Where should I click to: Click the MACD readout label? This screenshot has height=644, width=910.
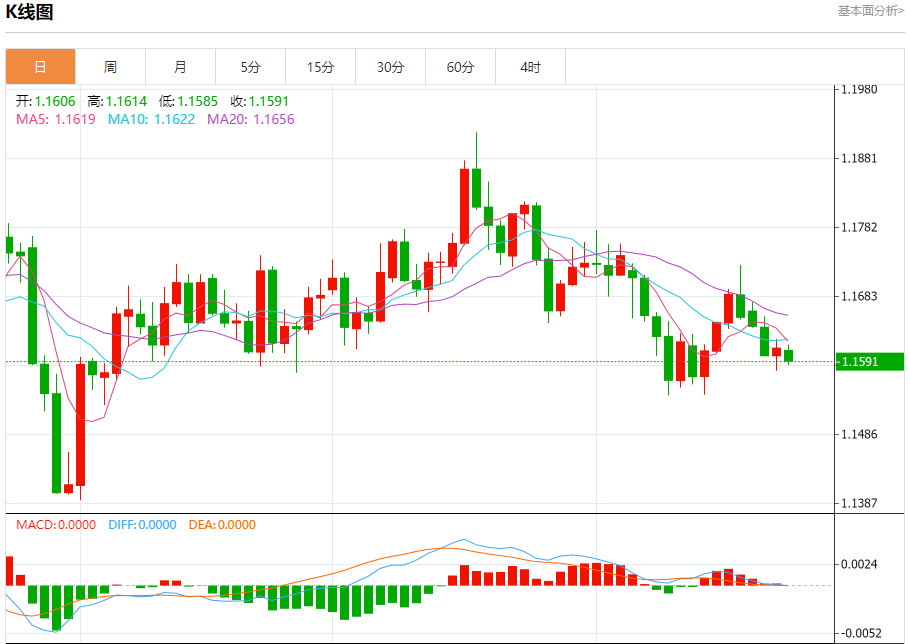tap(55, 525)
